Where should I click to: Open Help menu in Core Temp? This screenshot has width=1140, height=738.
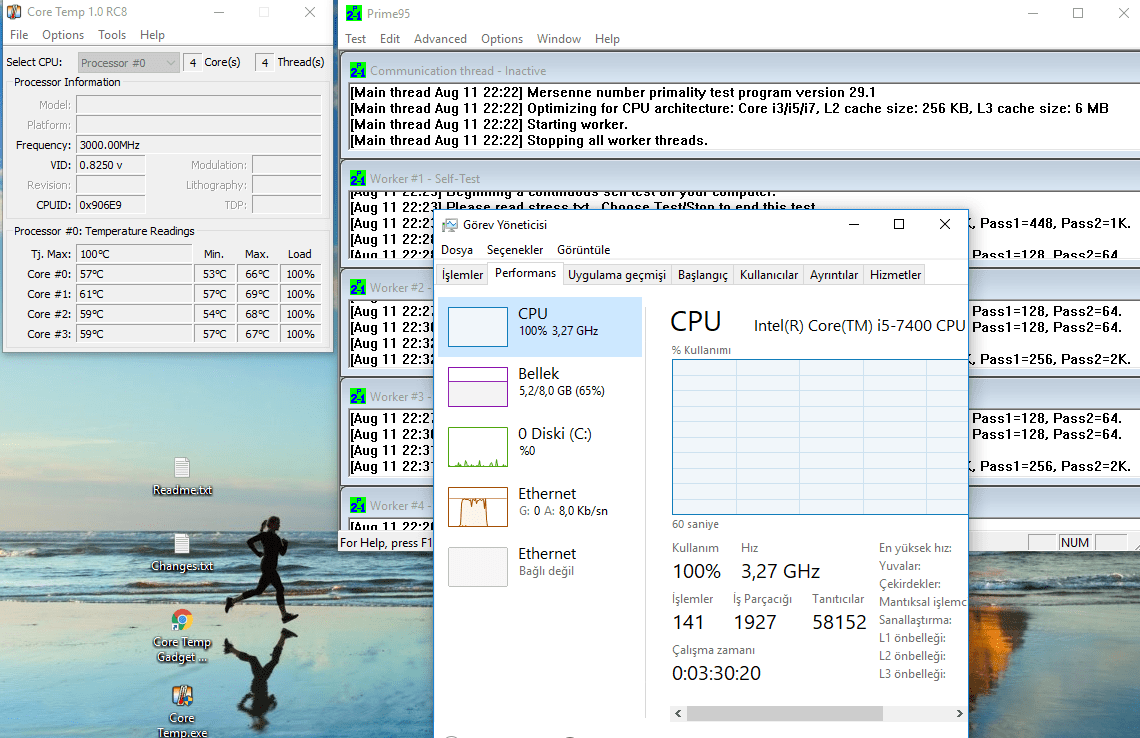(152, 35)
